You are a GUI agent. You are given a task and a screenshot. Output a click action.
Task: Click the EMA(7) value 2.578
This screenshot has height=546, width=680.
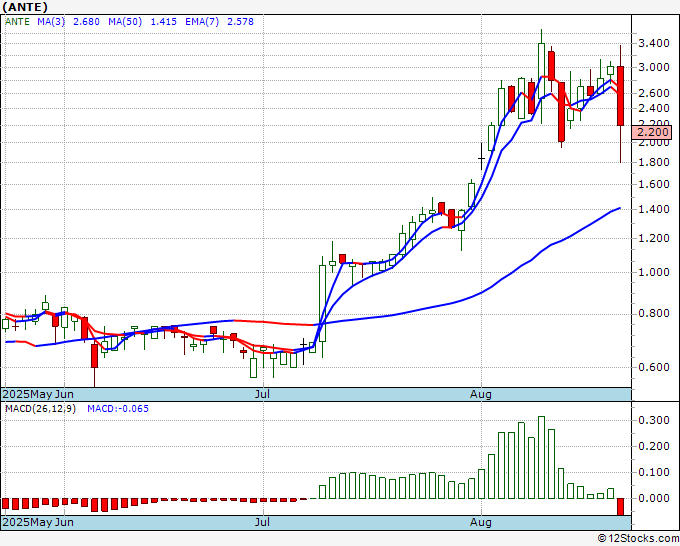click(240, 22)
